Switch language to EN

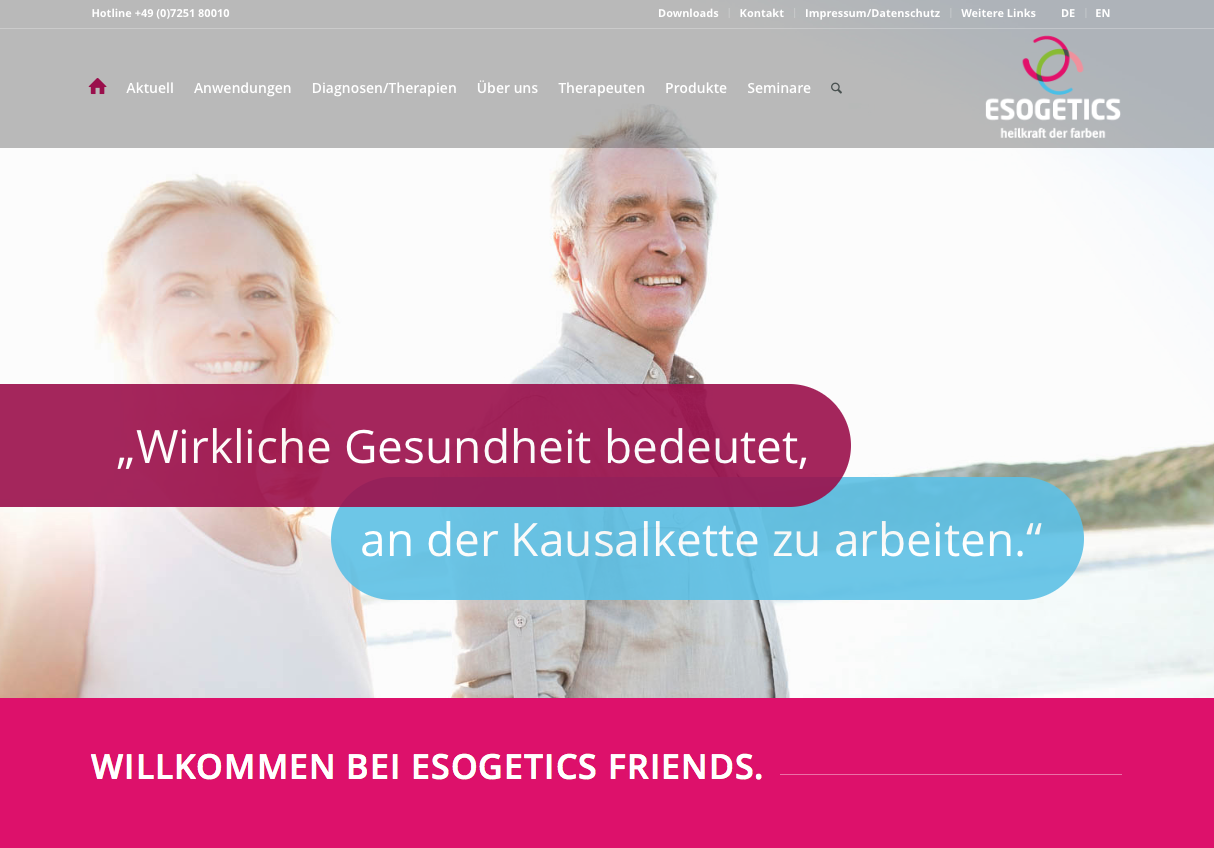click(x=1102, y=13)
